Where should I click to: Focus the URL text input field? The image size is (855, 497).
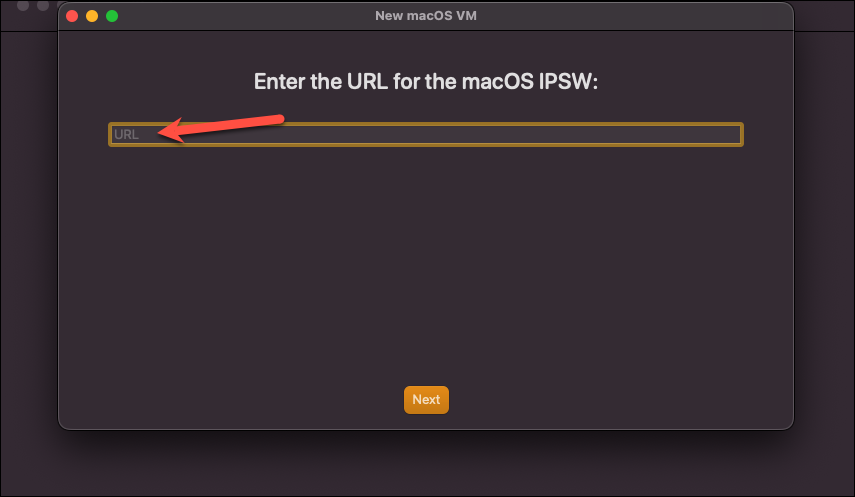click(426, 135)
